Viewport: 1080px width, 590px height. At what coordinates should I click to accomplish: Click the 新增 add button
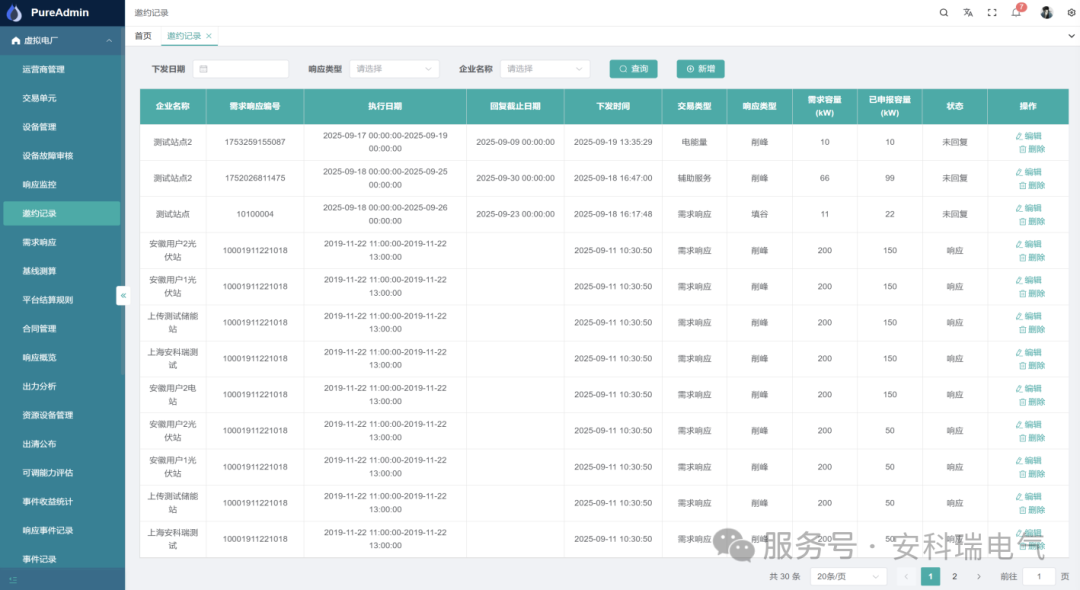699,68
